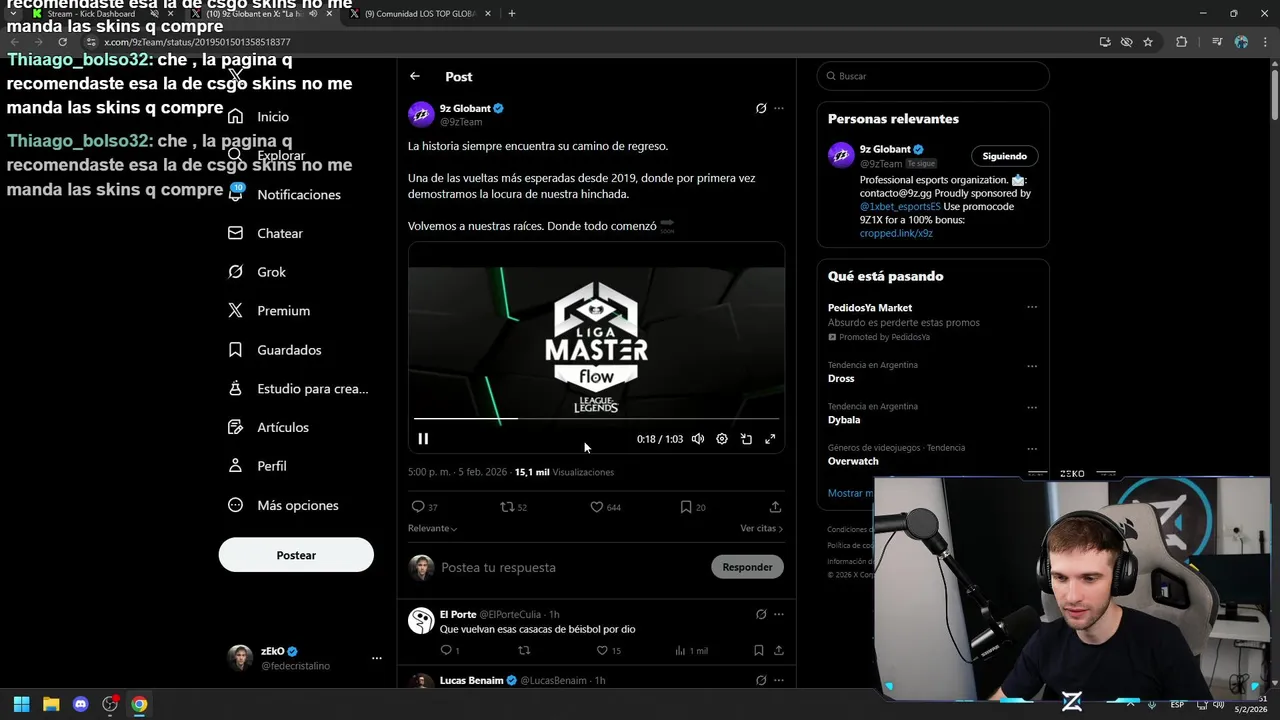This screenshot has height=720, width=1280.
Task: Open more menu for Dross trend
Action: 1032,366
